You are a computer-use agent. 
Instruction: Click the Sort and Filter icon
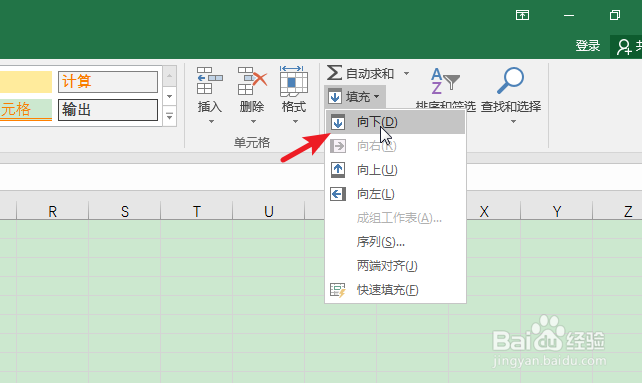(x=445, y=81)
